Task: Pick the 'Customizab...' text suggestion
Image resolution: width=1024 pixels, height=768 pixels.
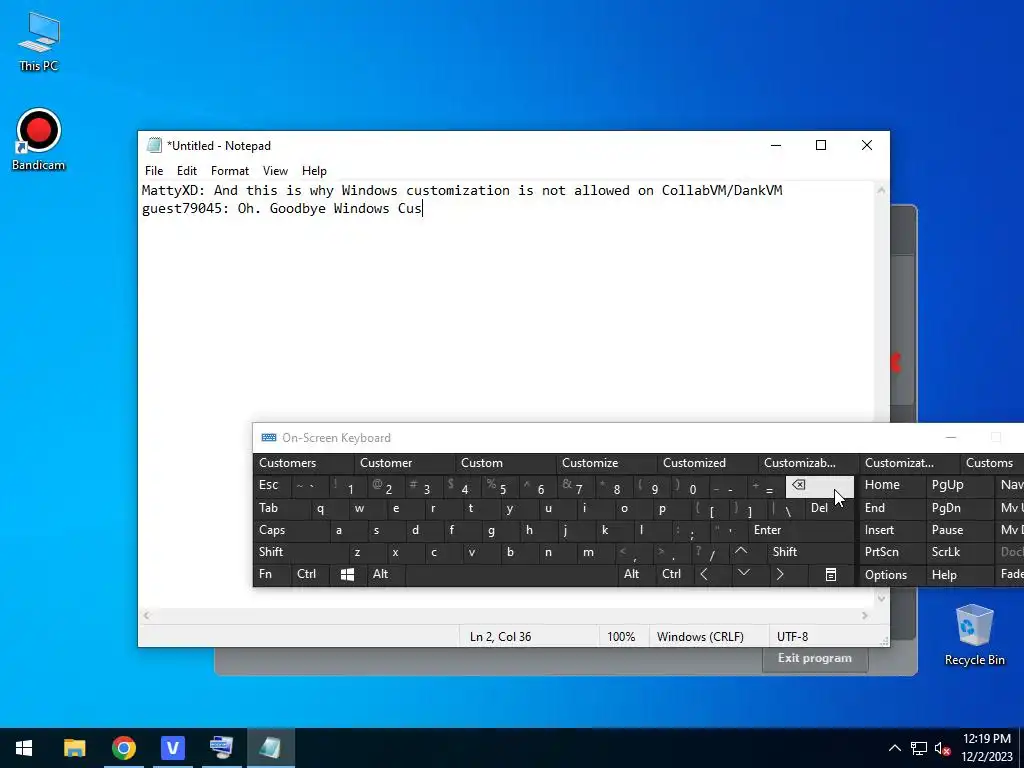Action: pos(808,463)
